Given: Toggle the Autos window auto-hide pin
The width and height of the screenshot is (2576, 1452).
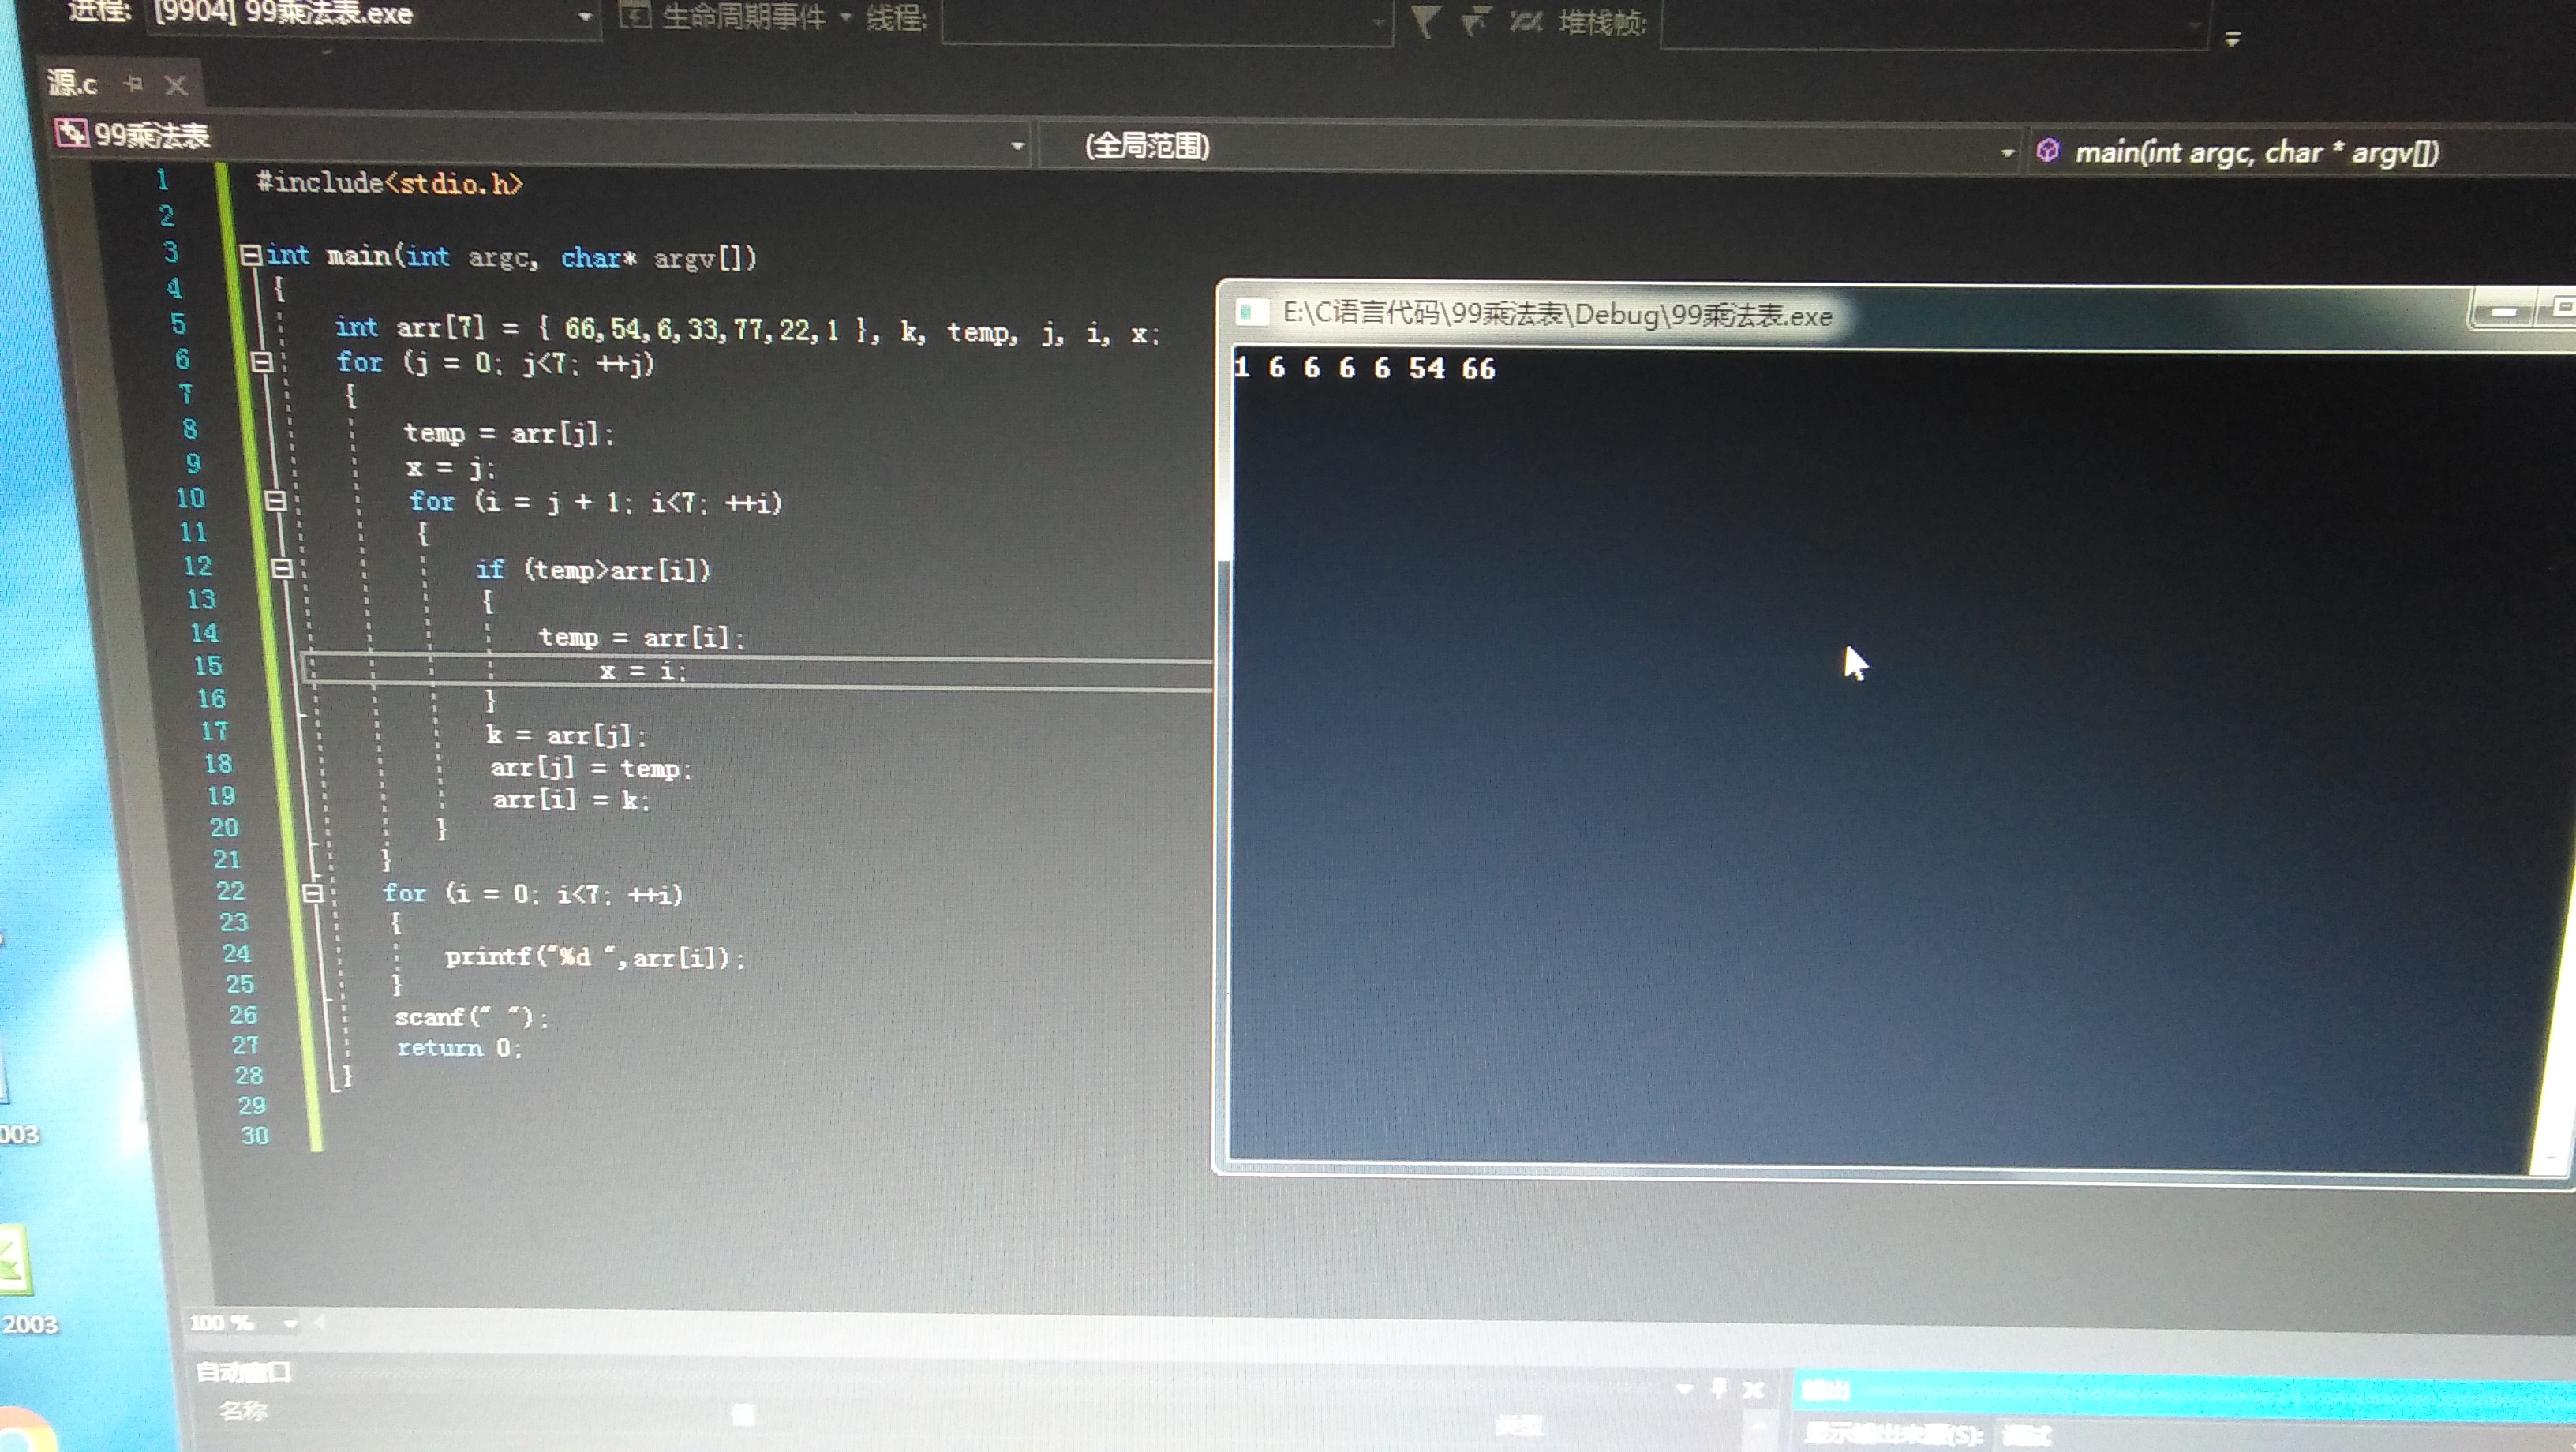Looking at the screenshot, I should [x=1718, y=1388].
